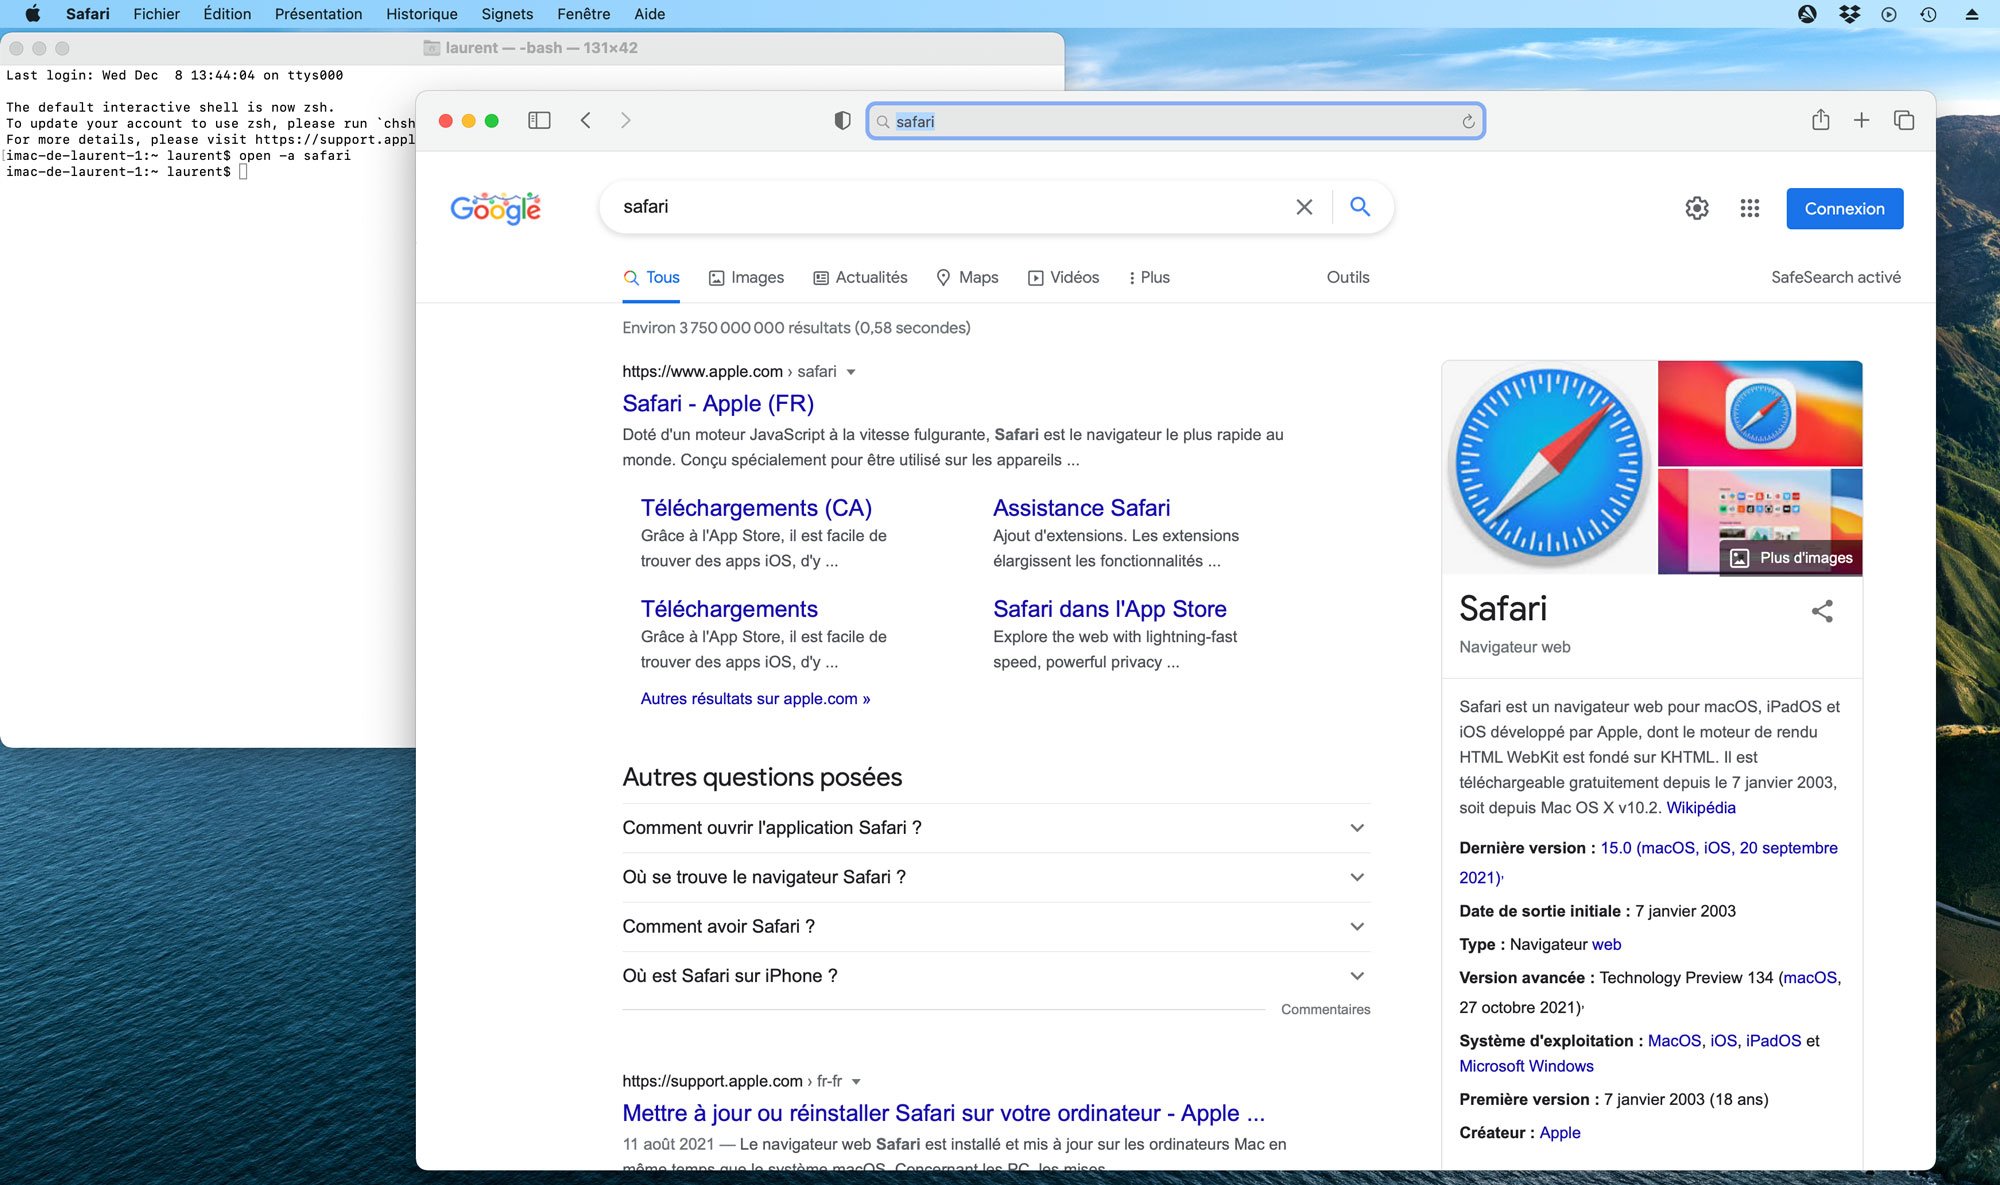Click 'Autres résultats sur apple.com »'

click(755, 699)
